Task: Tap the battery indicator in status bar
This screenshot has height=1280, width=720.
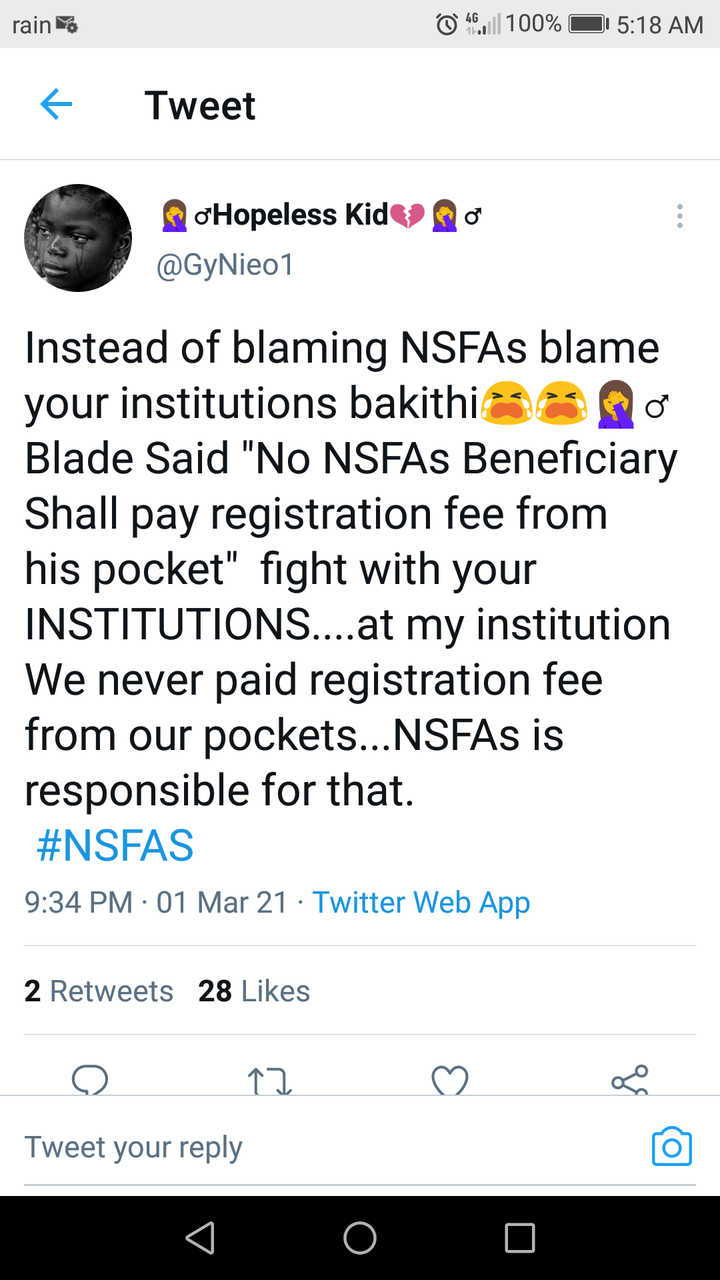Action: coord(588,24)
